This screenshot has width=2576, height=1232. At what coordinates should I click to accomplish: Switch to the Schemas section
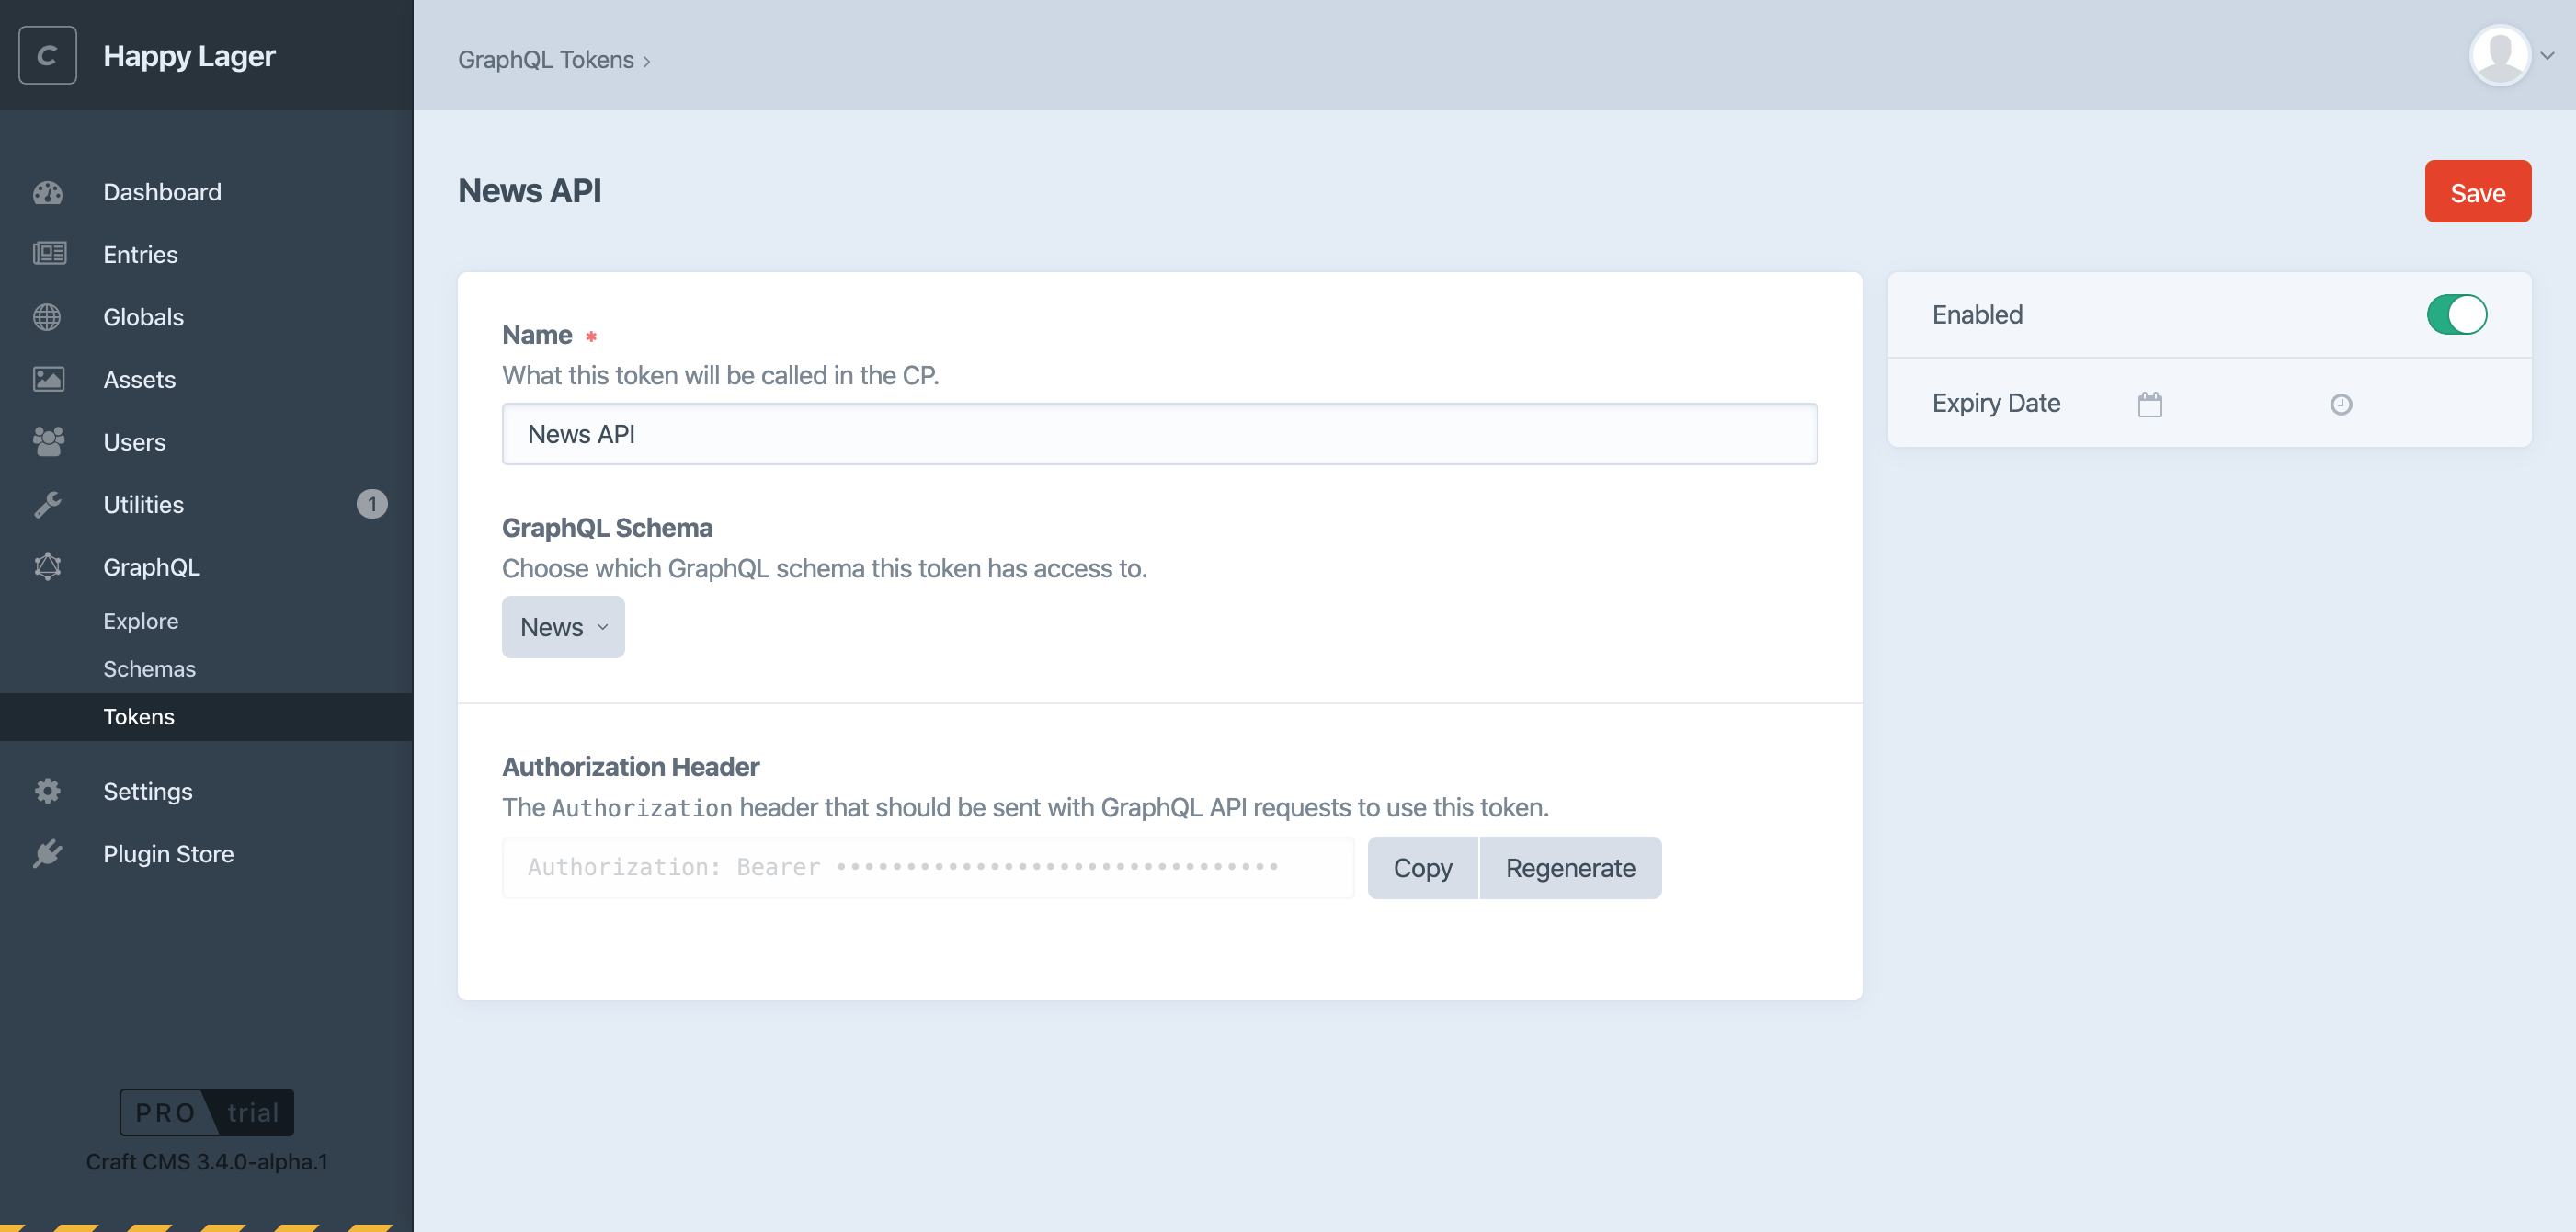149,668
